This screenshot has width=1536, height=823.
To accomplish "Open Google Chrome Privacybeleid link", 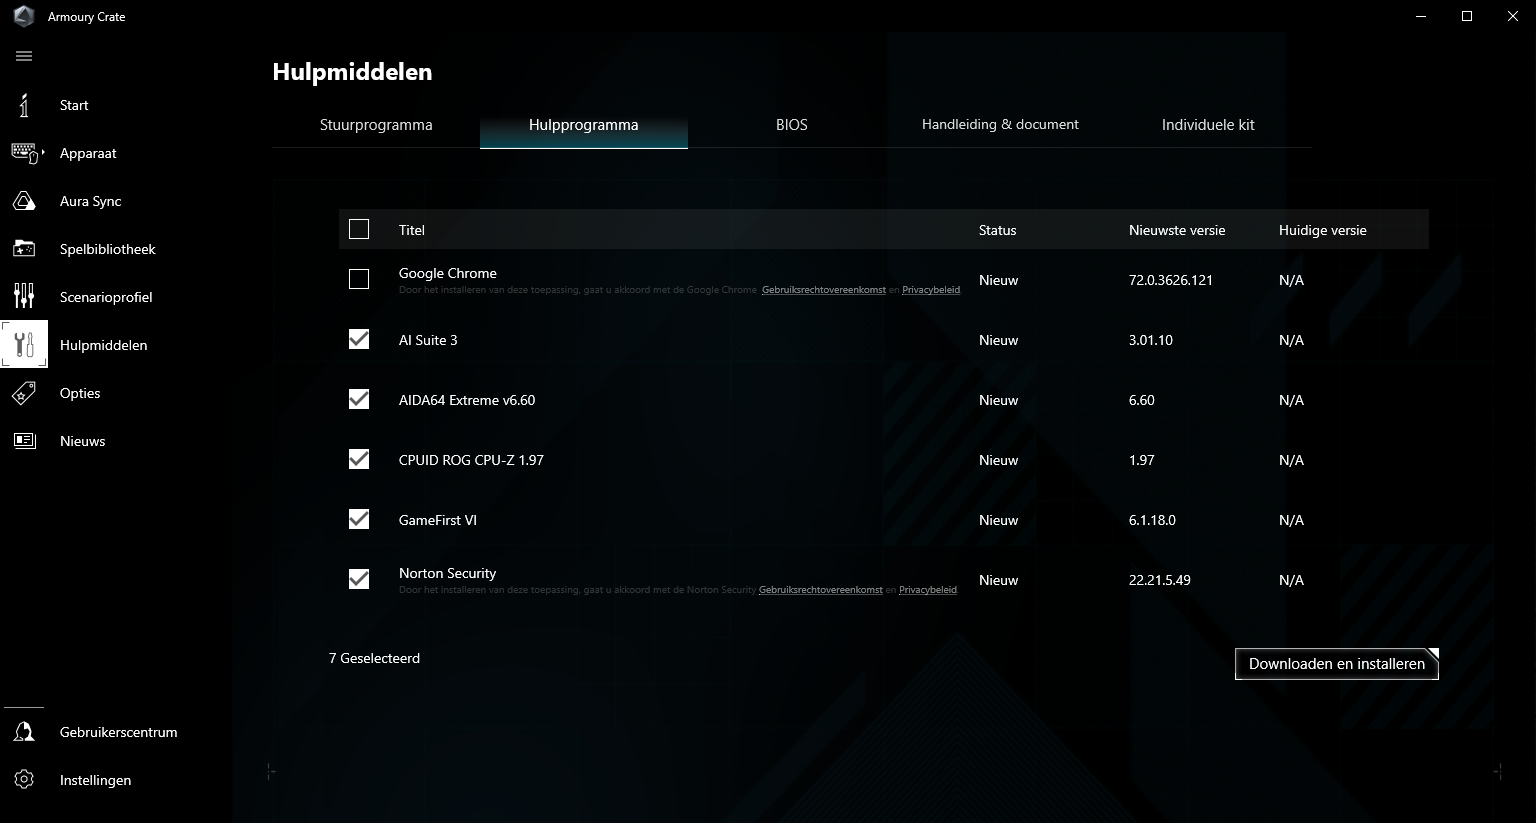I will point(931,290).
